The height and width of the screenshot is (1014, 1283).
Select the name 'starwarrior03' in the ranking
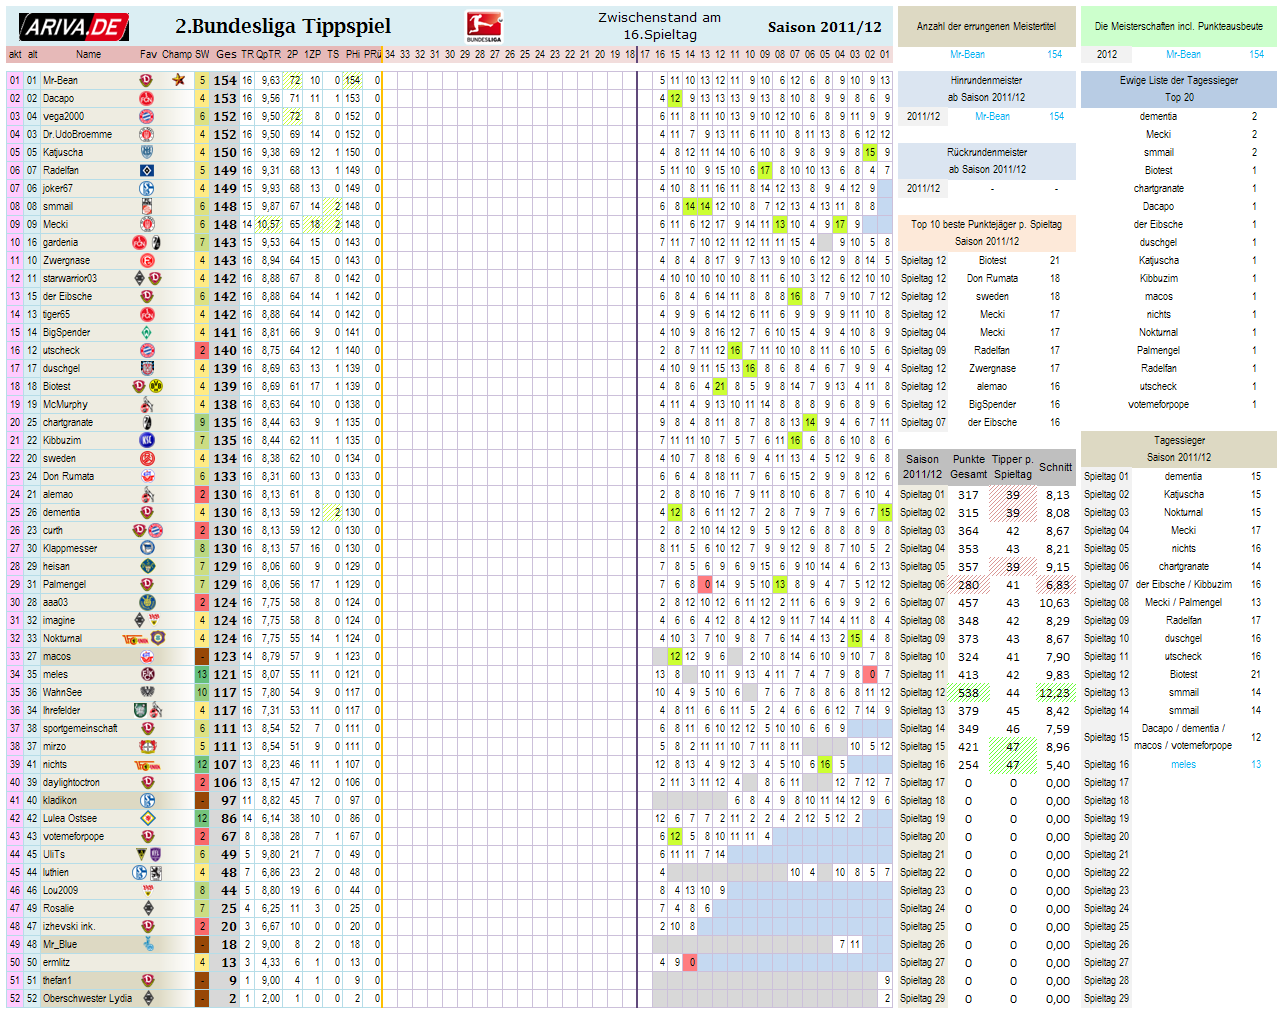click(70, 278)
